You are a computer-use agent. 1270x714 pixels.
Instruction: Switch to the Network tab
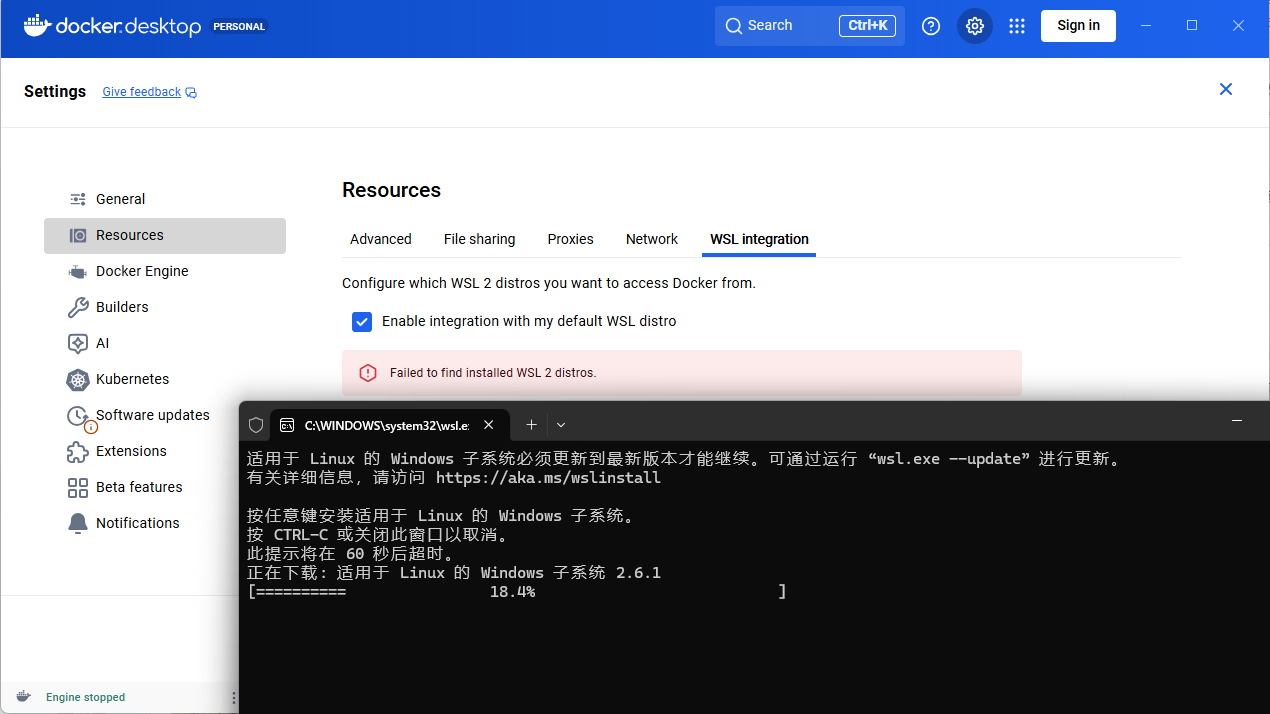652,239
